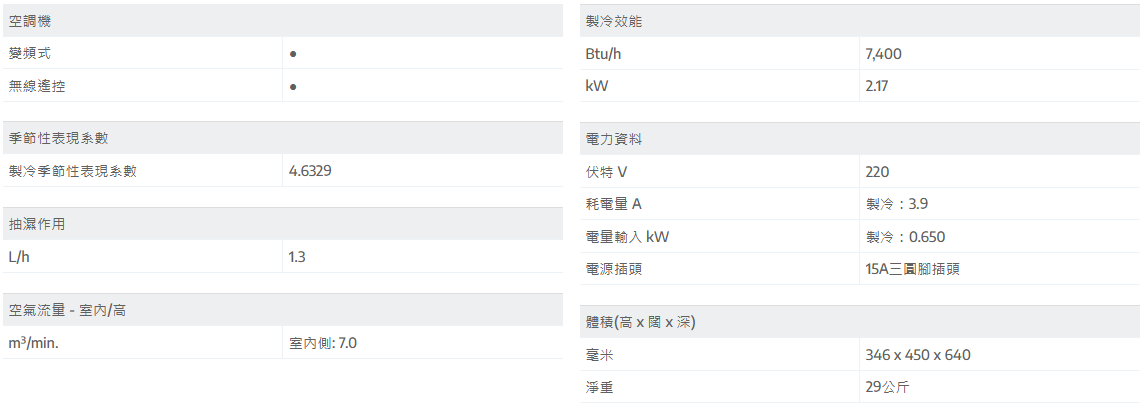Select the 抽濕作用 section header
The width and height of the screenshot is (1146, 409).
click(x=37, y=224)
